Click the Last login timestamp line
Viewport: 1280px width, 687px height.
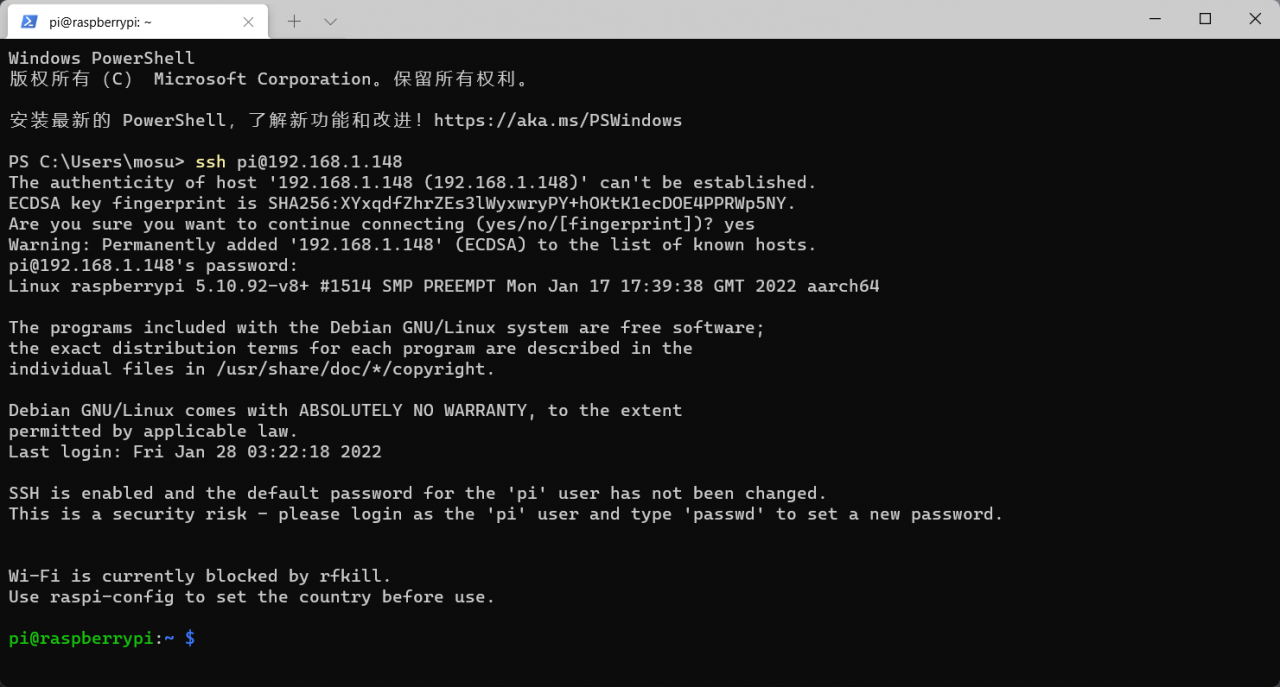[x=195, y=452]
